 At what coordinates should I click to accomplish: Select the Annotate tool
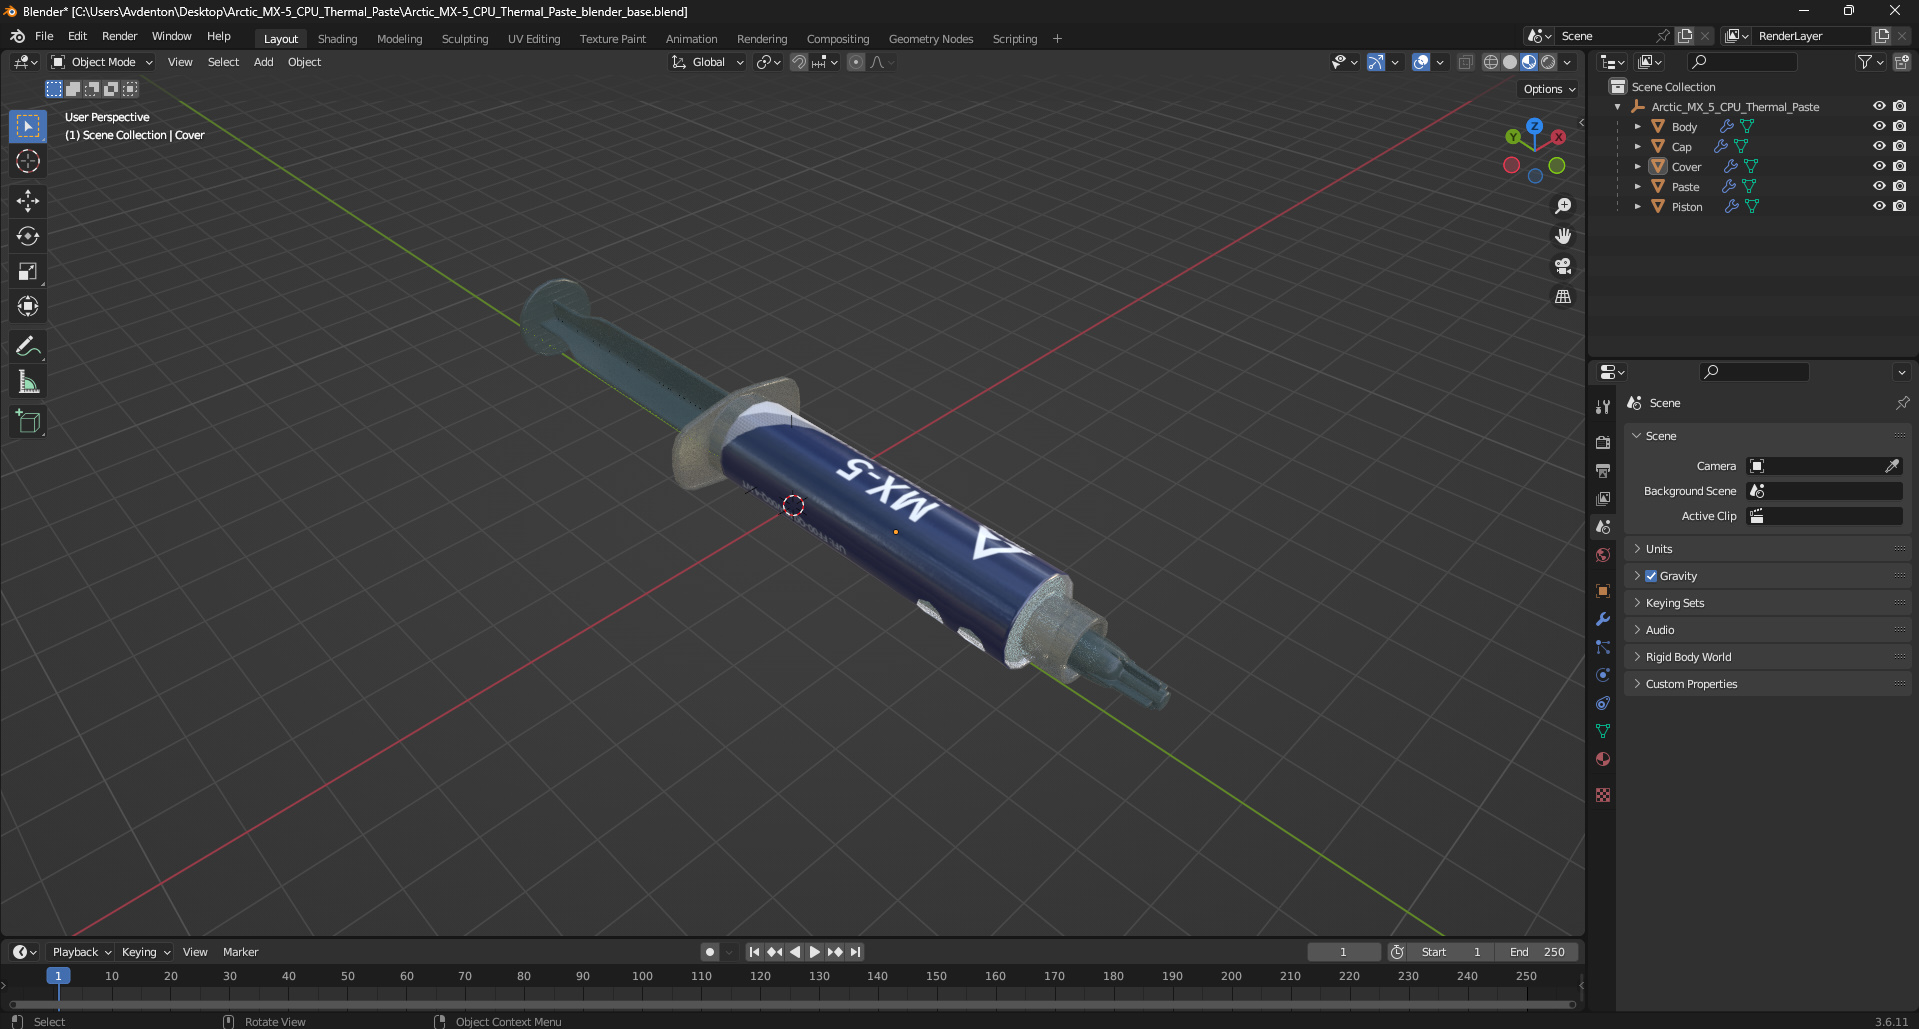[28, 346]
